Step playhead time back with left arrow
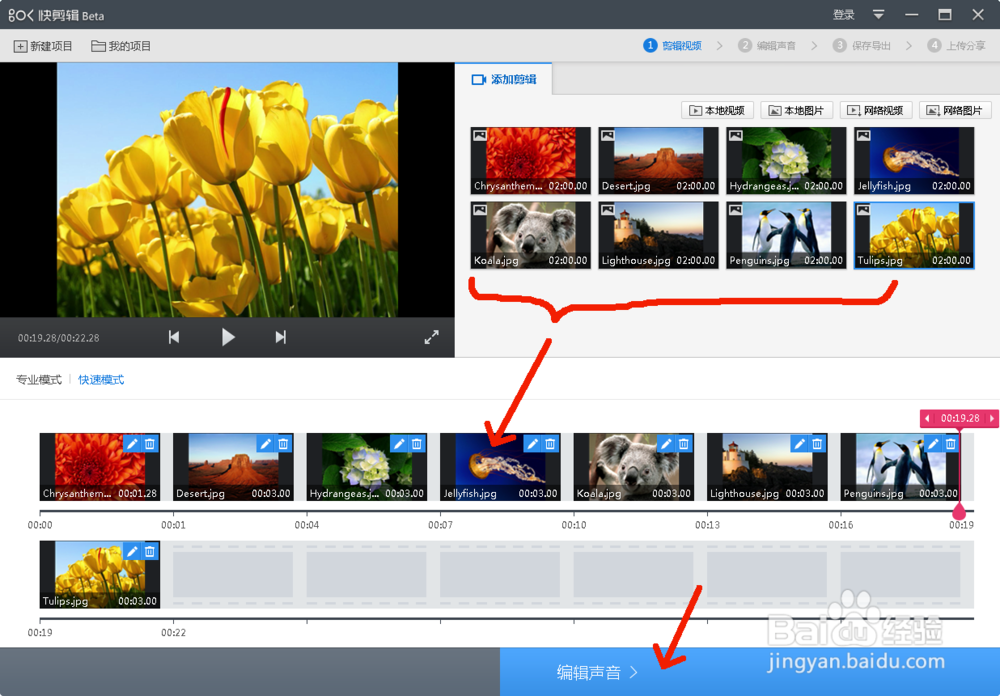 coord(927,418)
